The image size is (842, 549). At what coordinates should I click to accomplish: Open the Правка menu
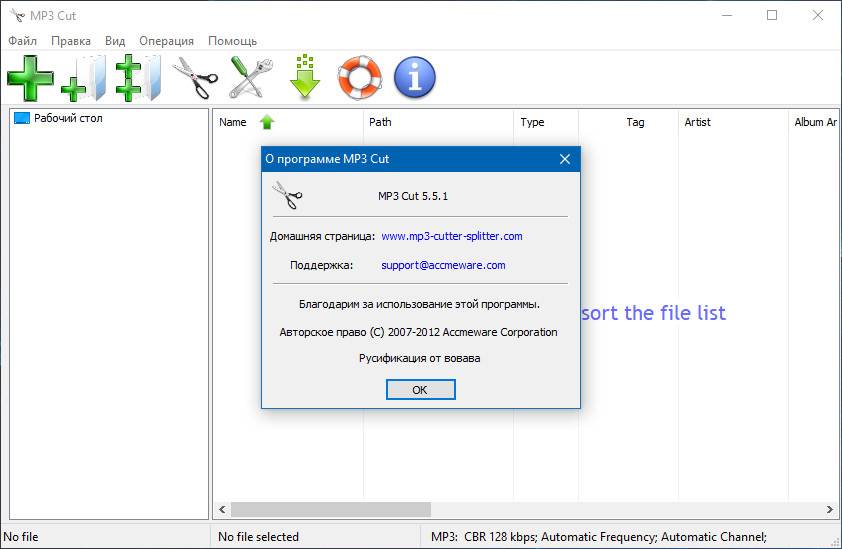tap(71, 41)
